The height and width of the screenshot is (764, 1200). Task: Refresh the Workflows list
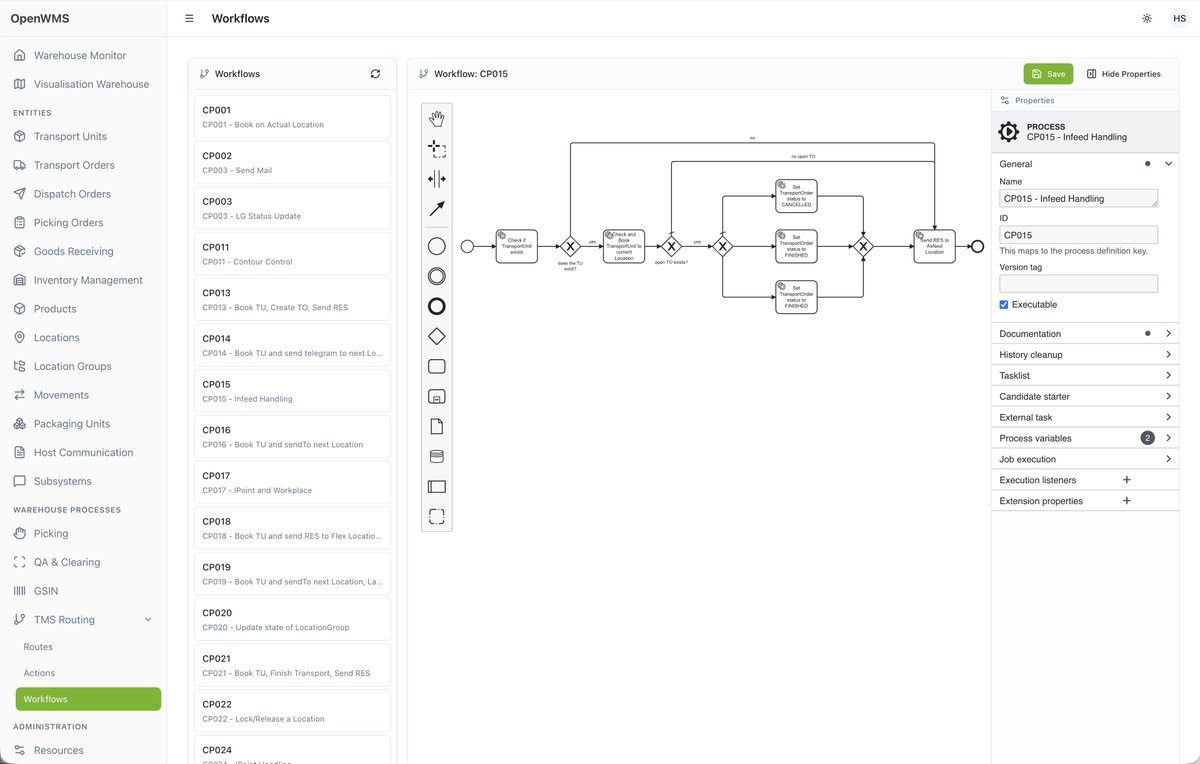(375, 74)
